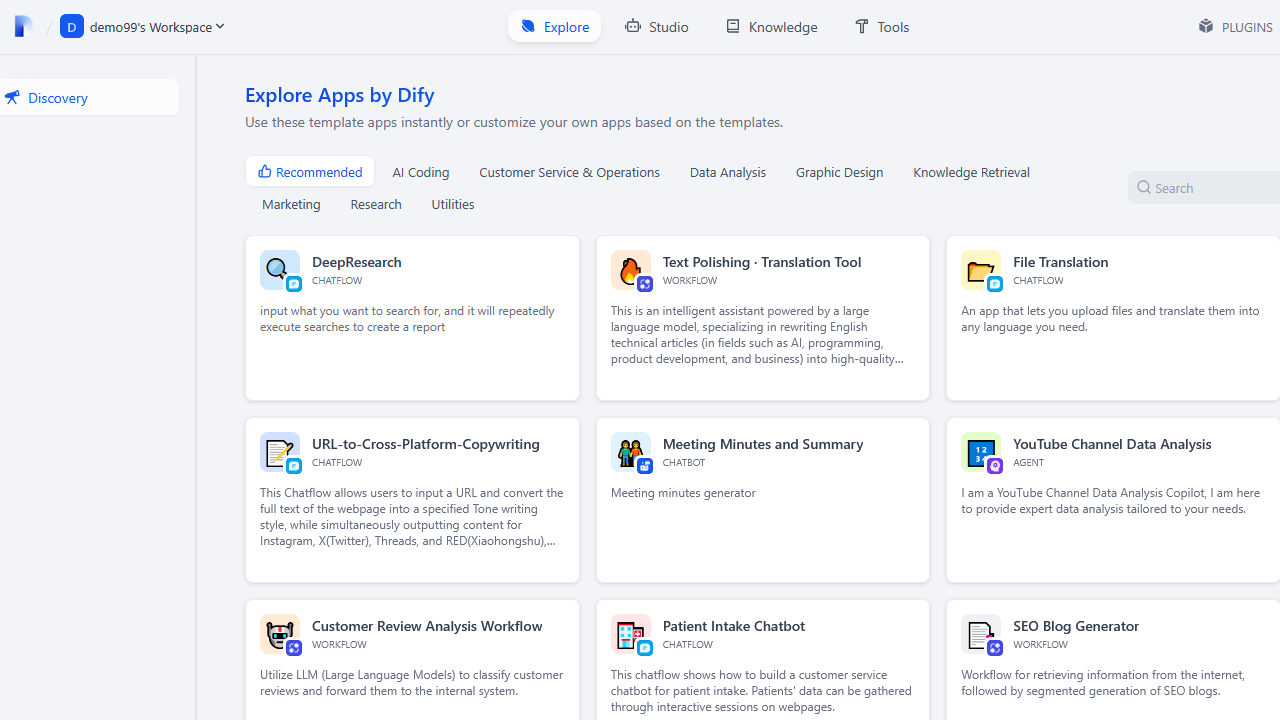Viewport: 1280px width, 720px height.
Task: Select the File Translation folder icon
Action: 981,270
